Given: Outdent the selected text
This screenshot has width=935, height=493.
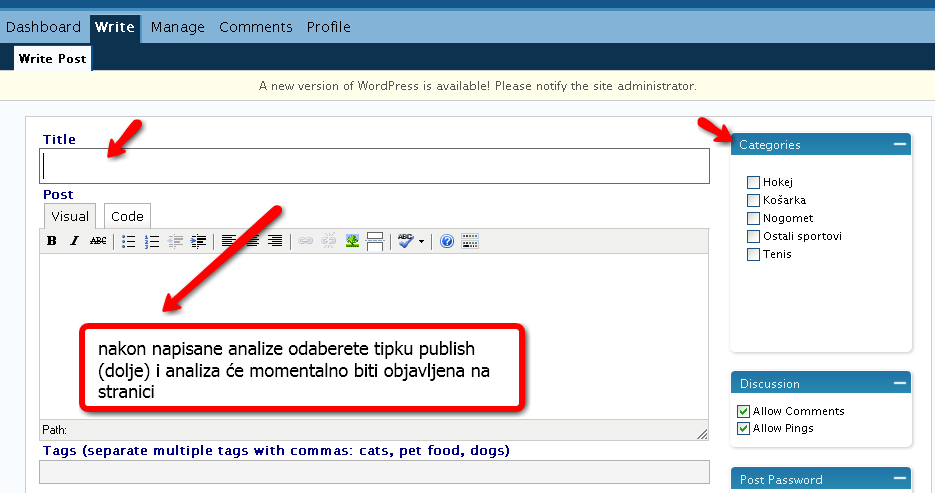Looking at the screenshot, I should pyautogui.click(x=175, y=241).
